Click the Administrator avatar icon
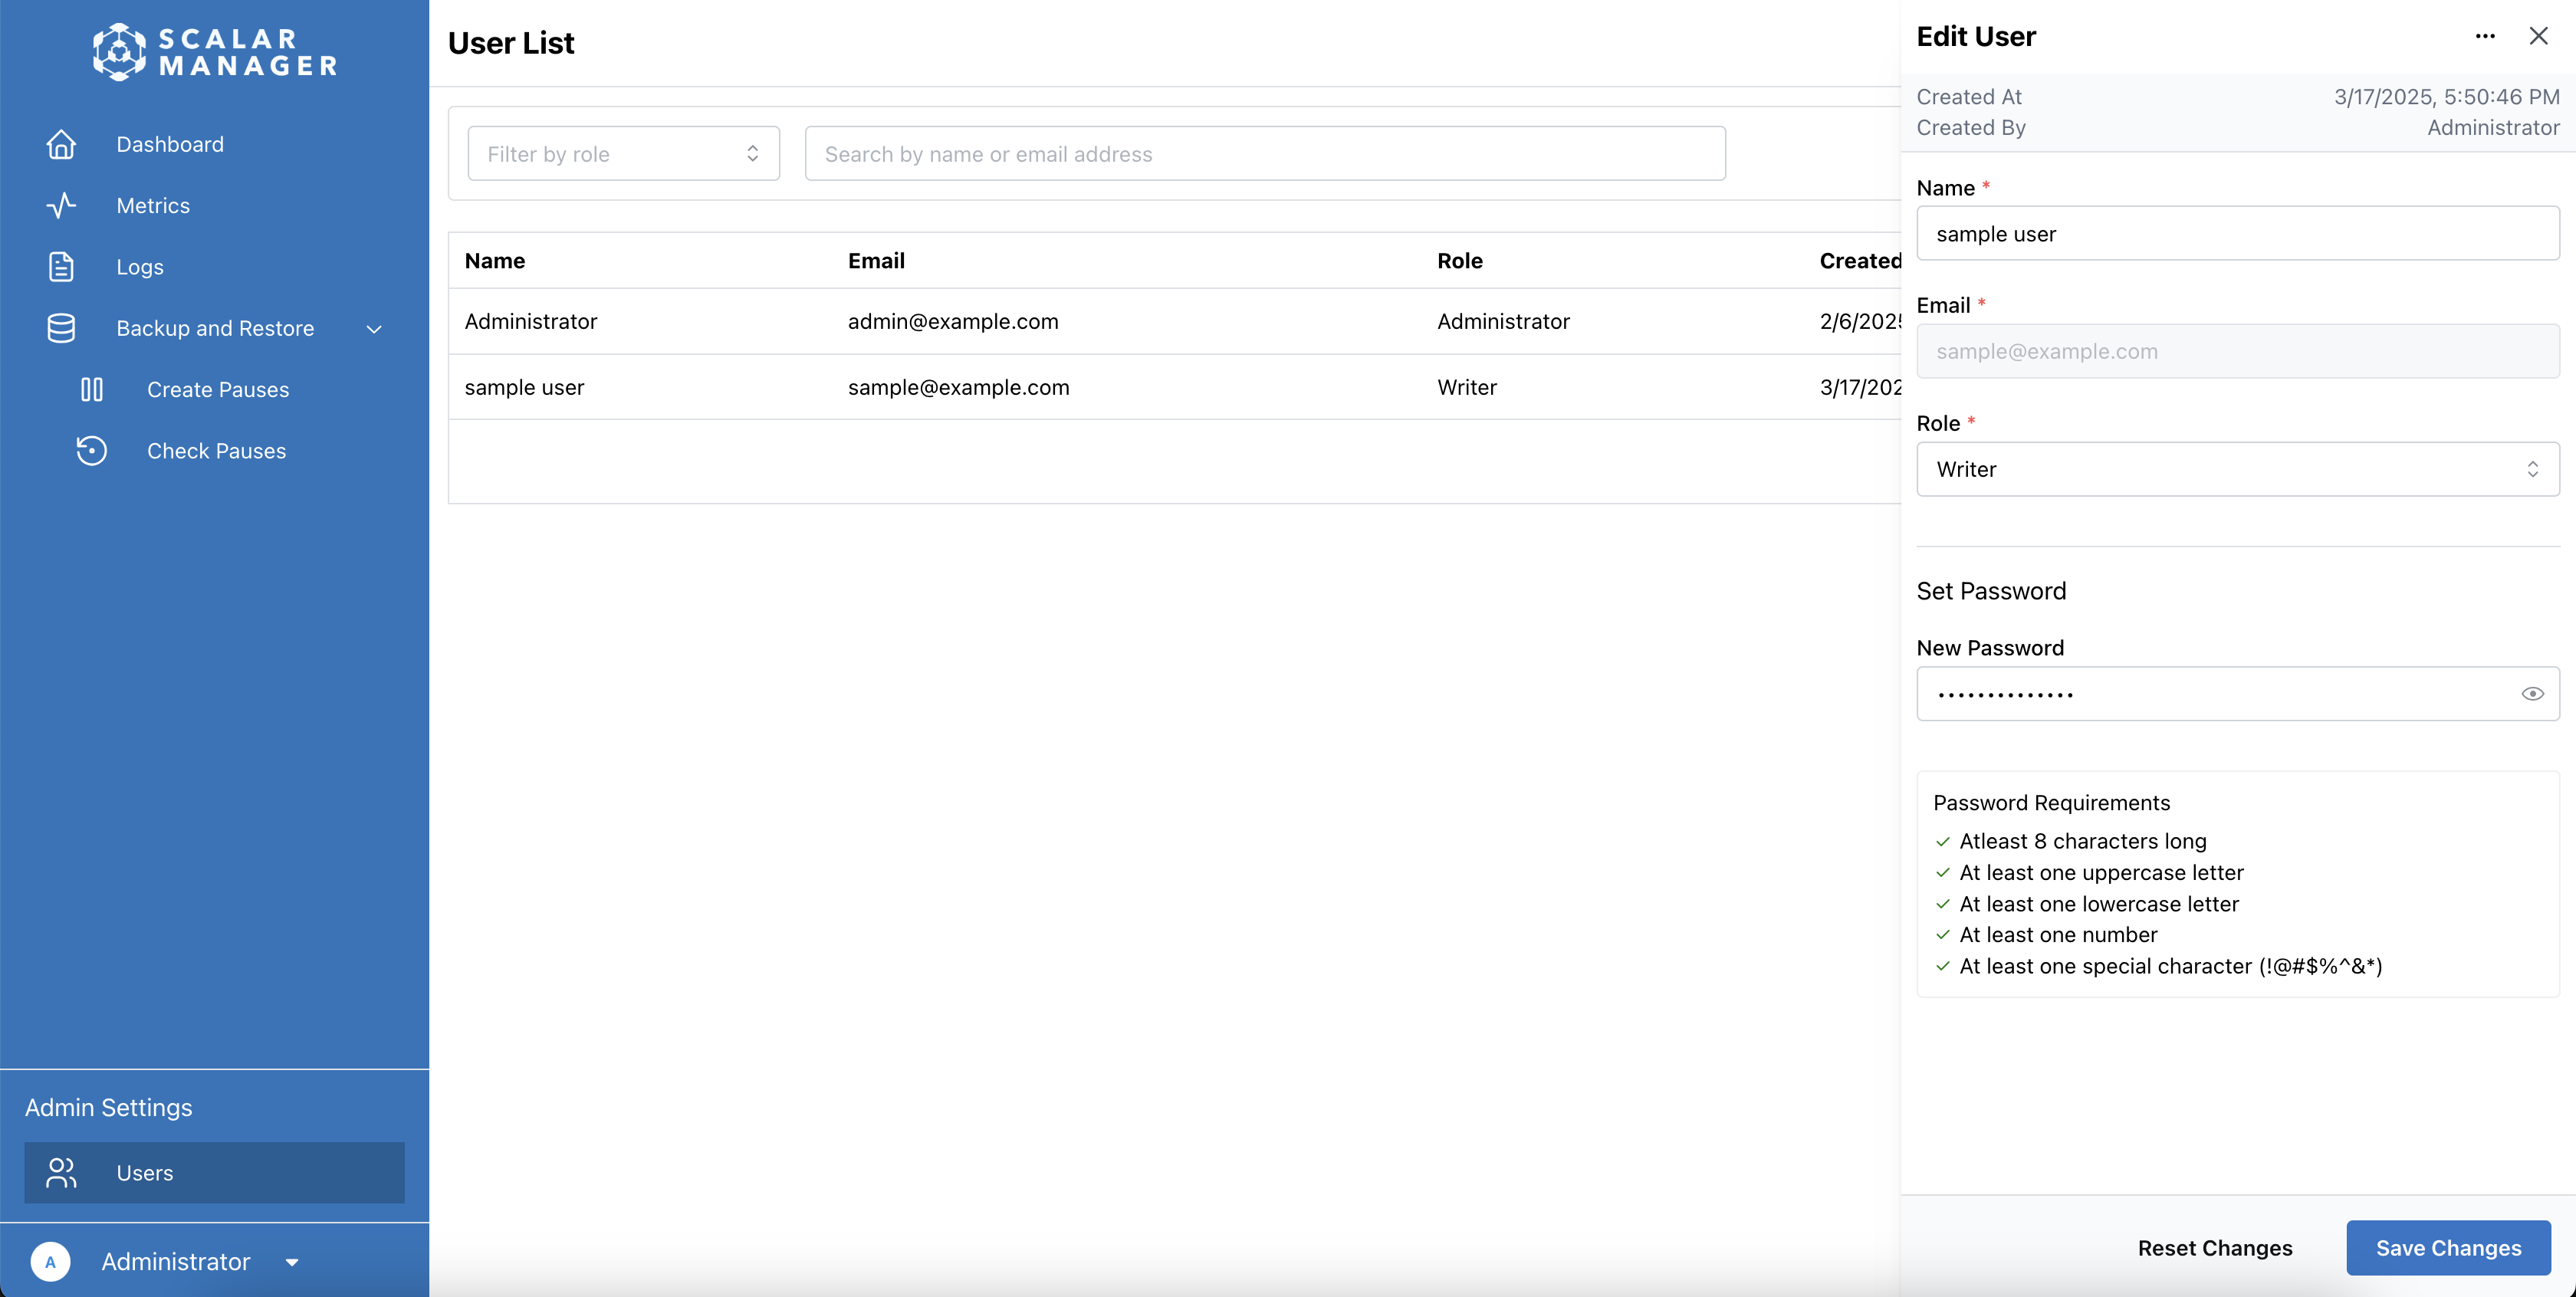This screenshot has height=1297, width=2576. click(x=51, y=1261)
